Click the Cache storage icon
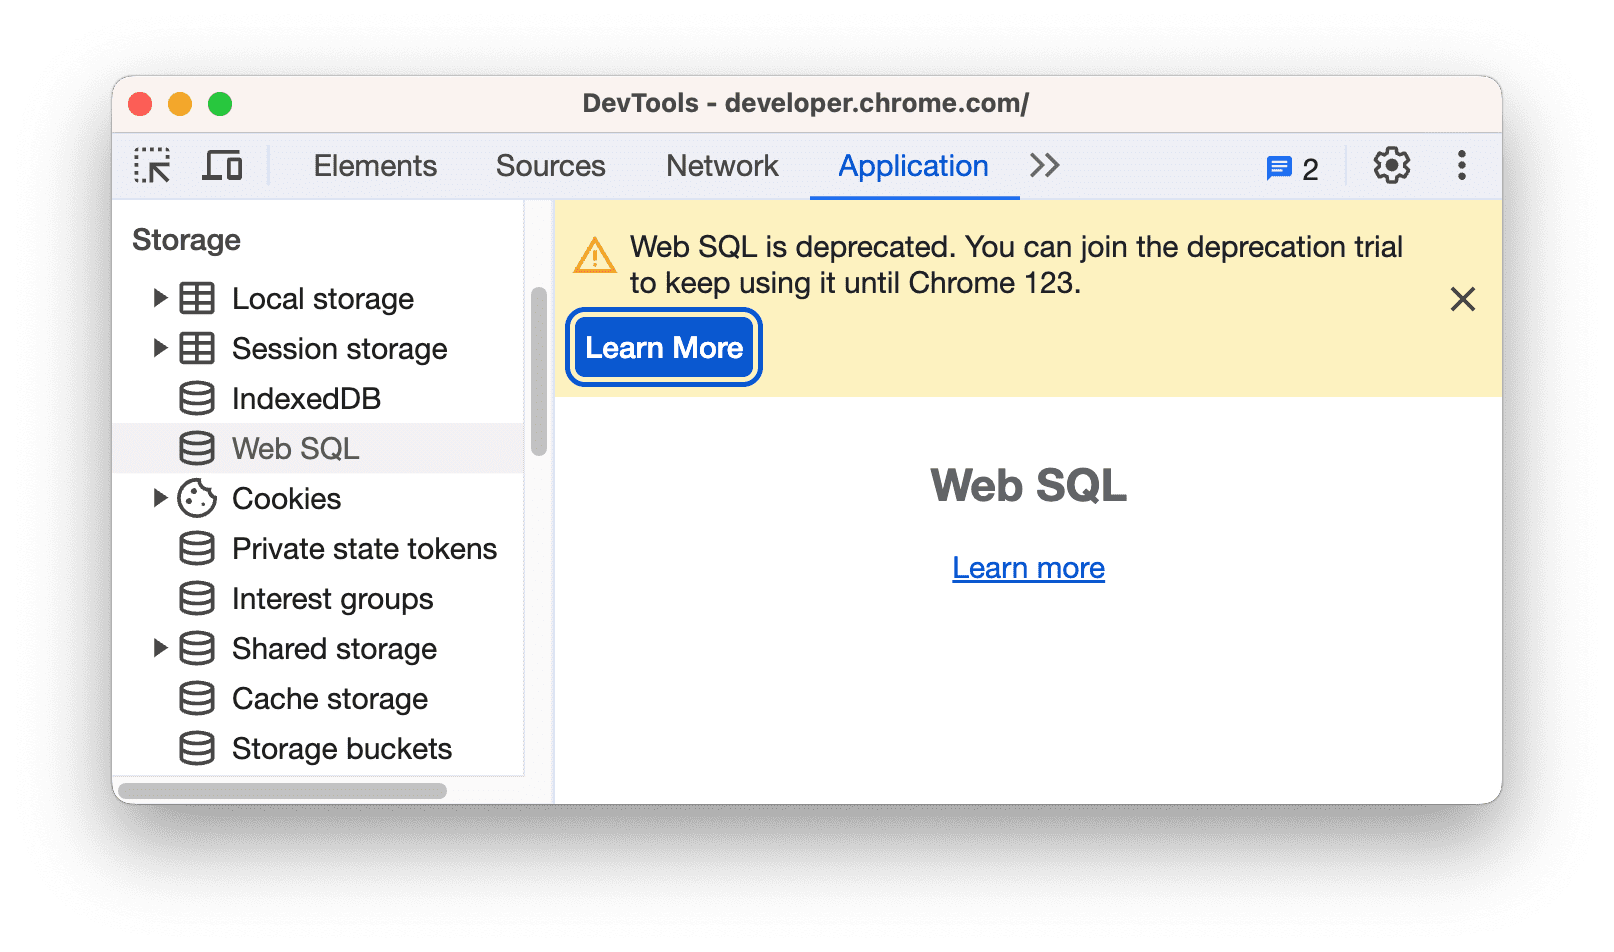This screenshot has width=1614, height=952. coord(197,698)
